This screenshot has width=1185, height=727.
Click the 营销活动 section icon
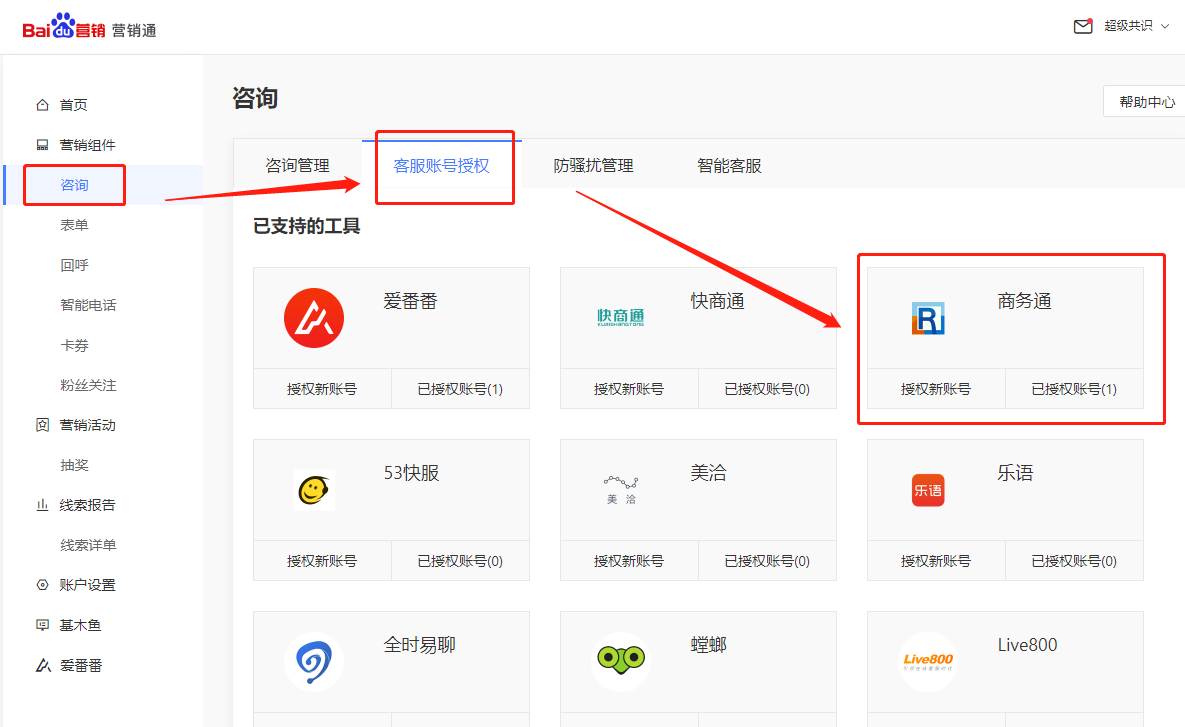tap(42, 425)
